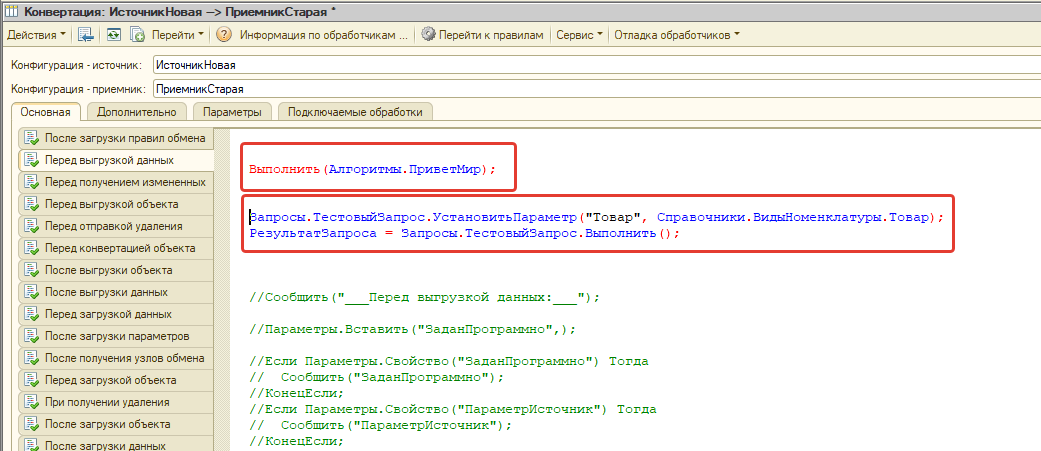
Task: Select handler Перед выгрузкой объекта
Action: (116, 204)
